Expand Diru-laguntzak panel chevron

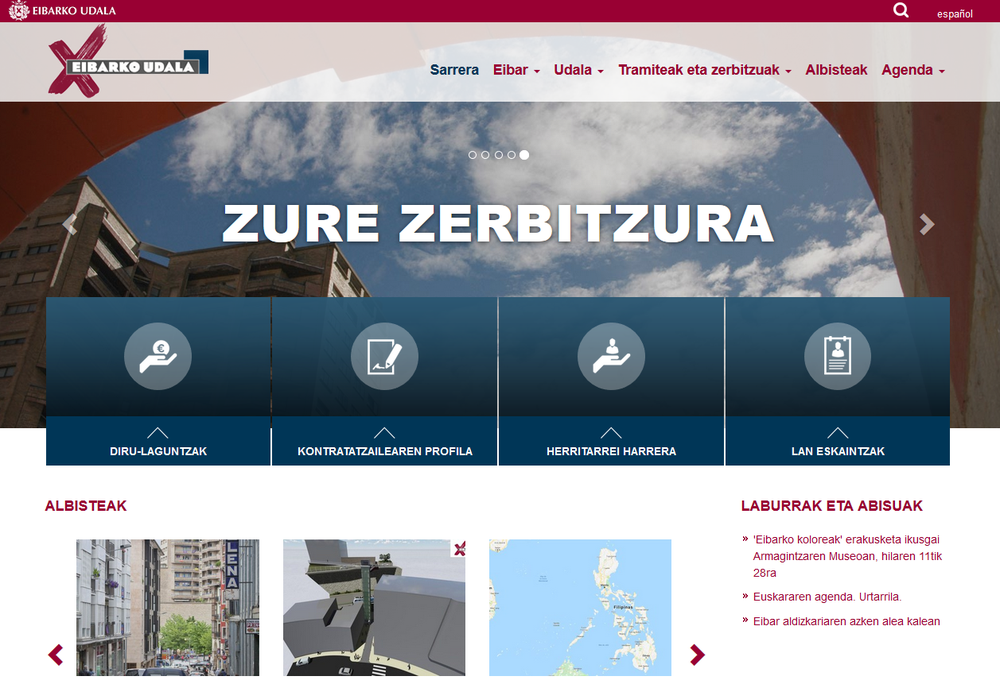point(158,433)
